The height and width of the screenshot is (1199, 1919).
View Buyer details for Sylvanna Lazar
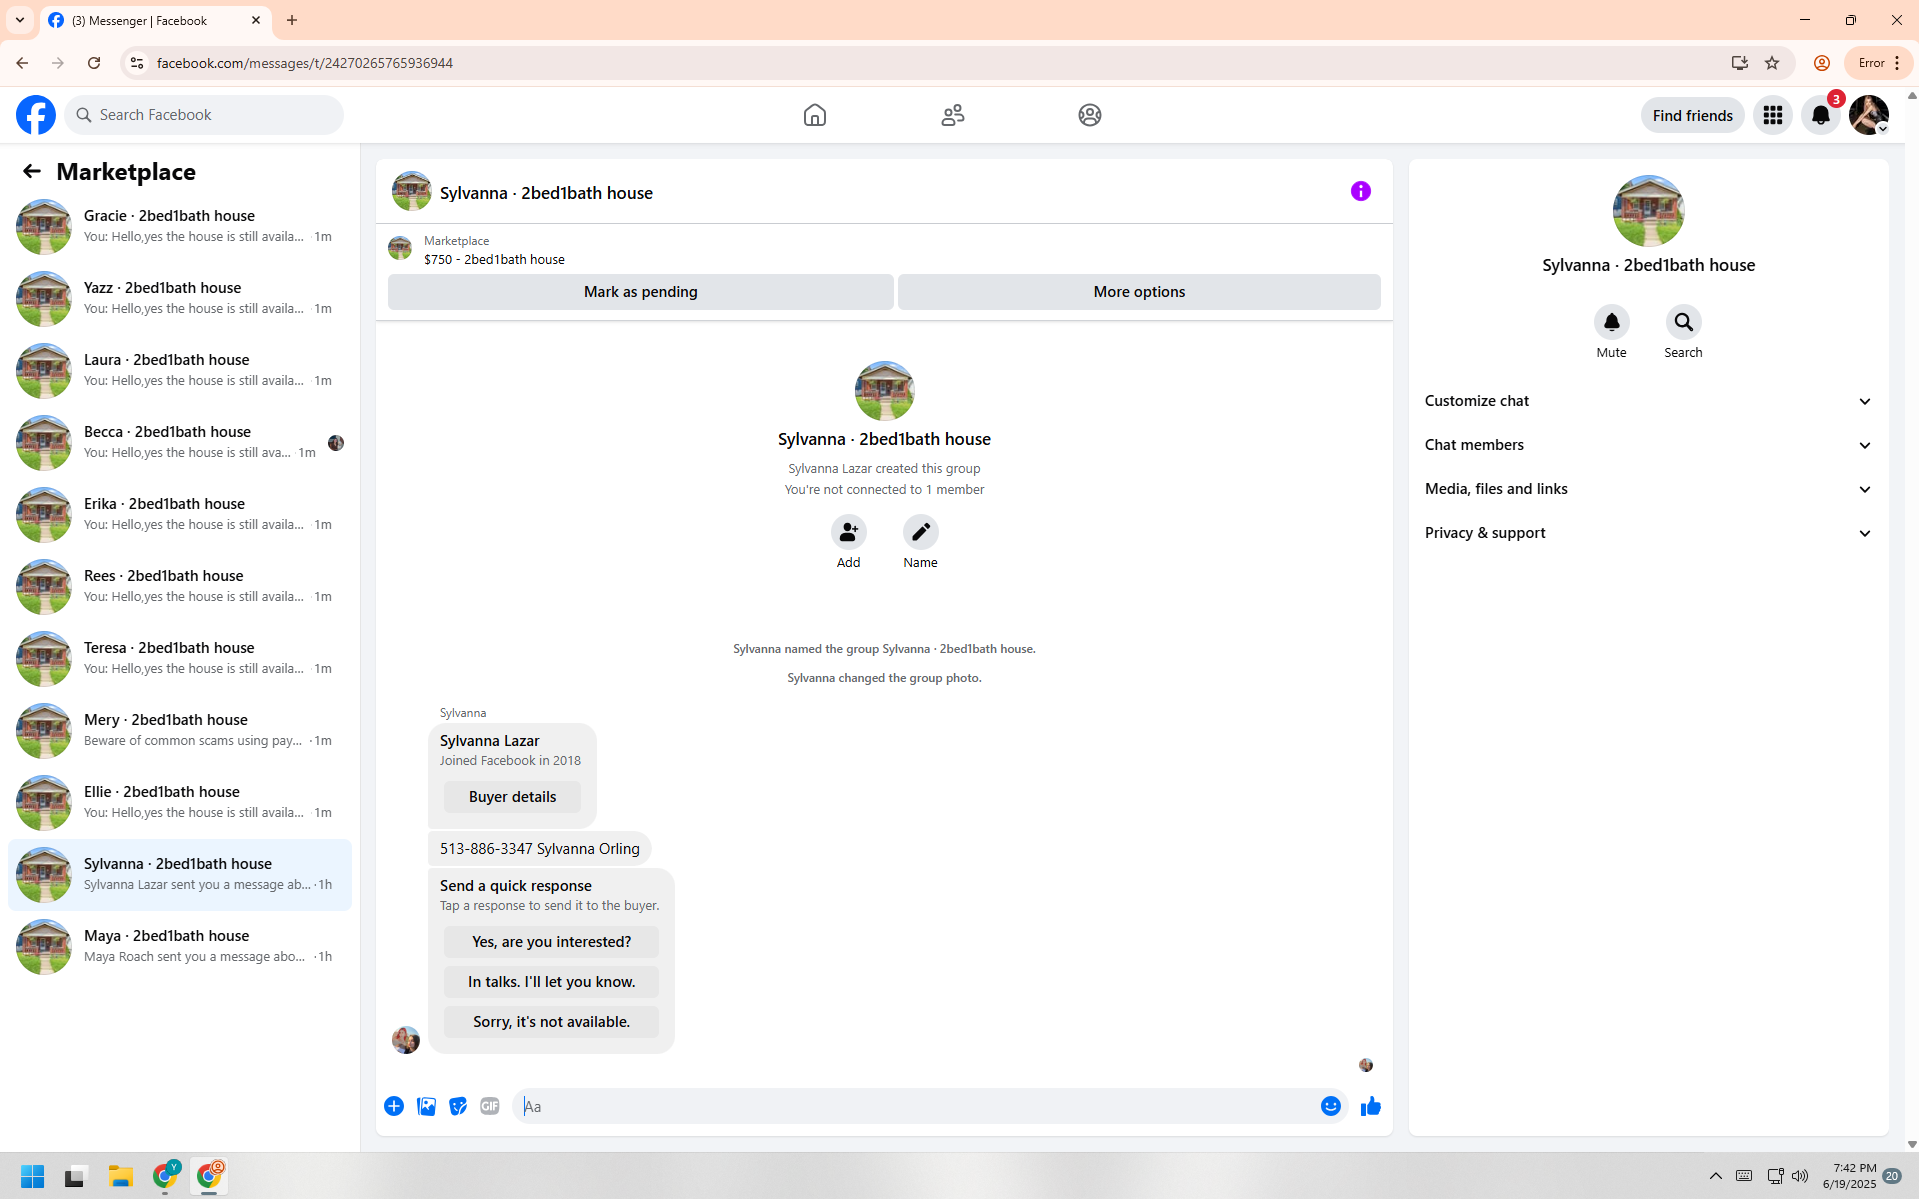pyautogui.click(x=512, y=797)
